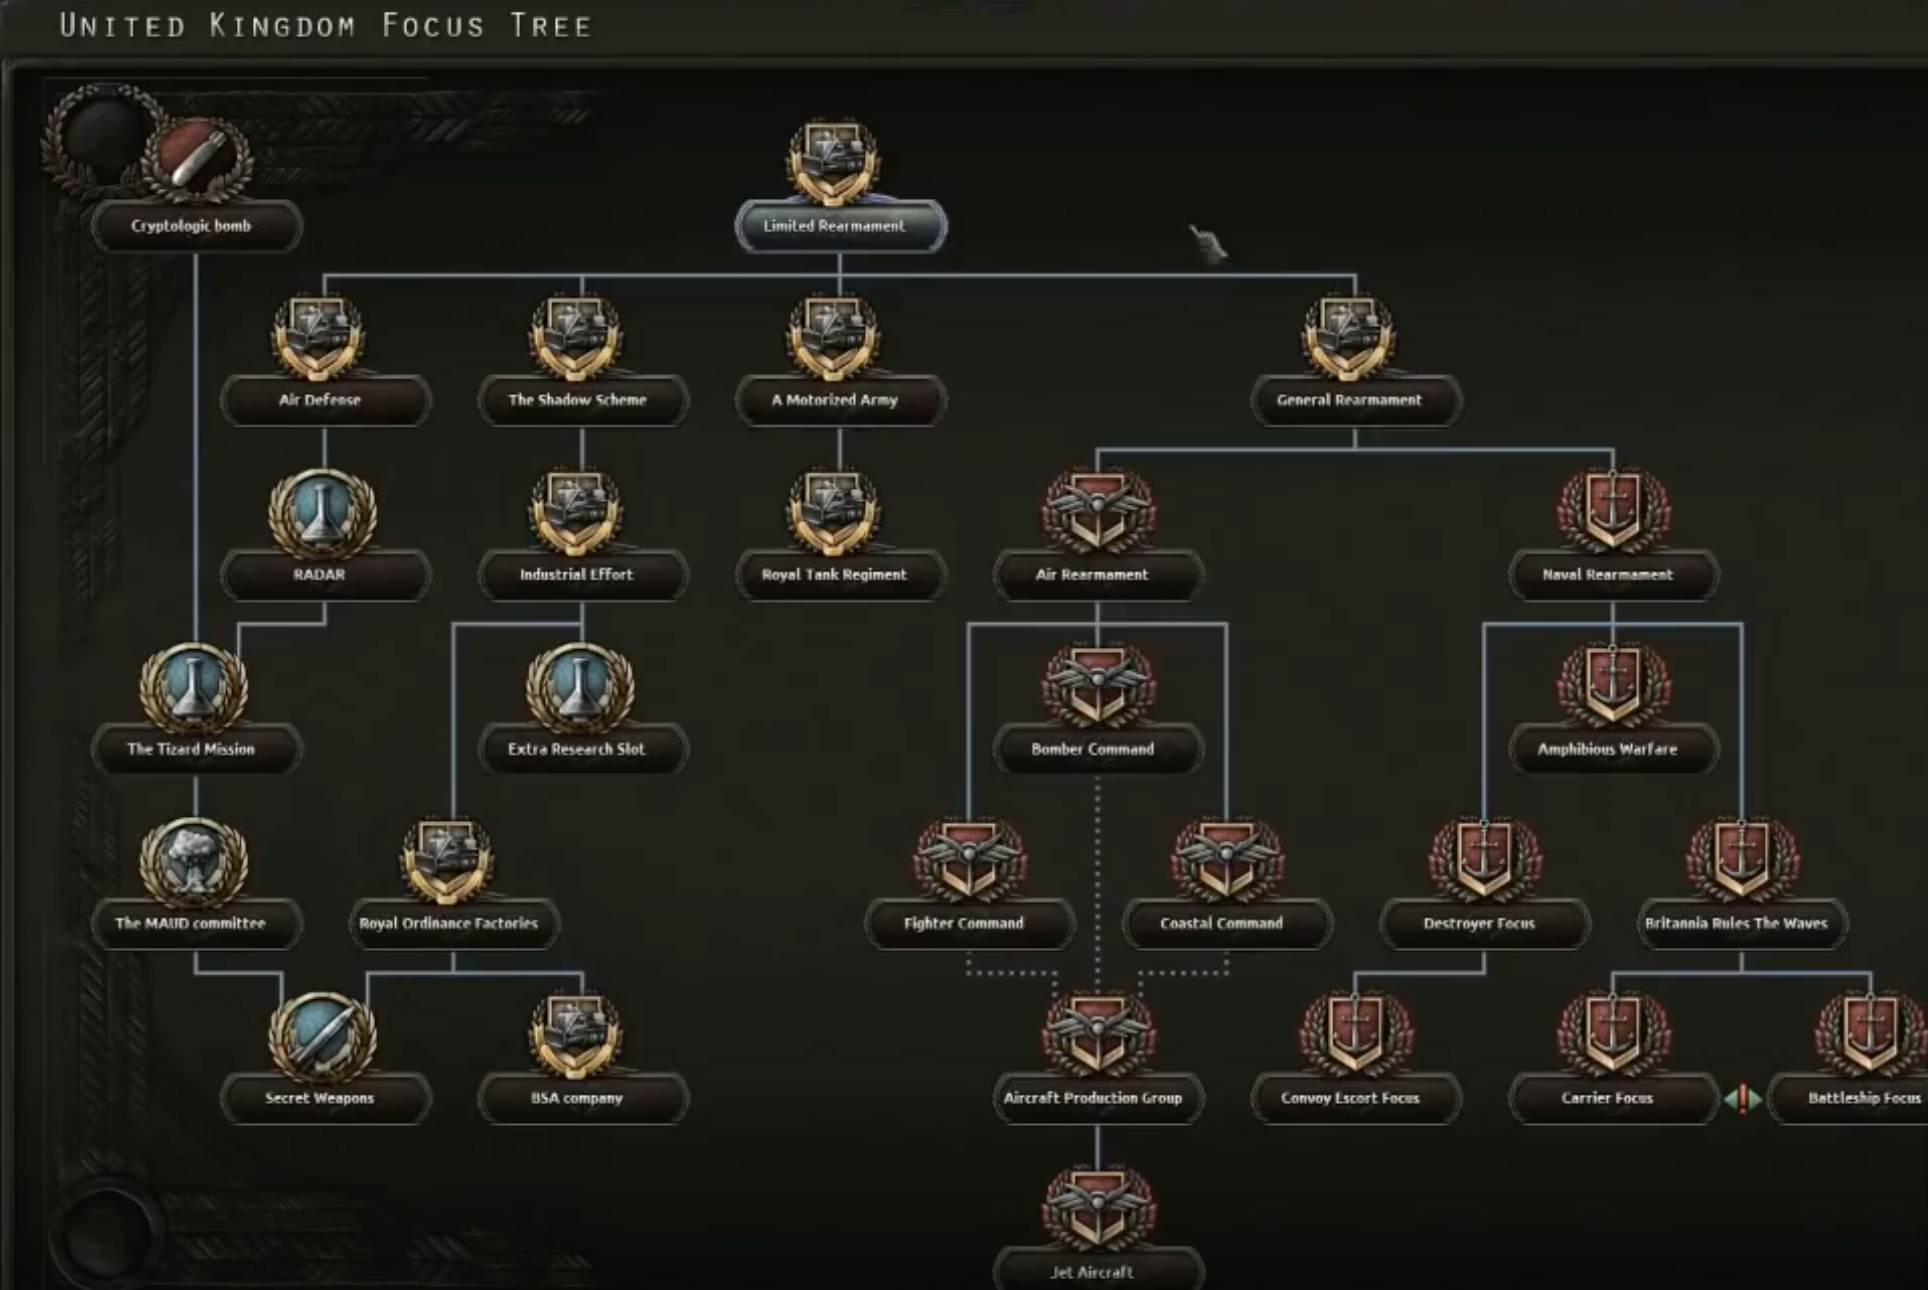Select the Secret Weapons rocket icon
1928x1290 pixels.
click(322, 1036)
